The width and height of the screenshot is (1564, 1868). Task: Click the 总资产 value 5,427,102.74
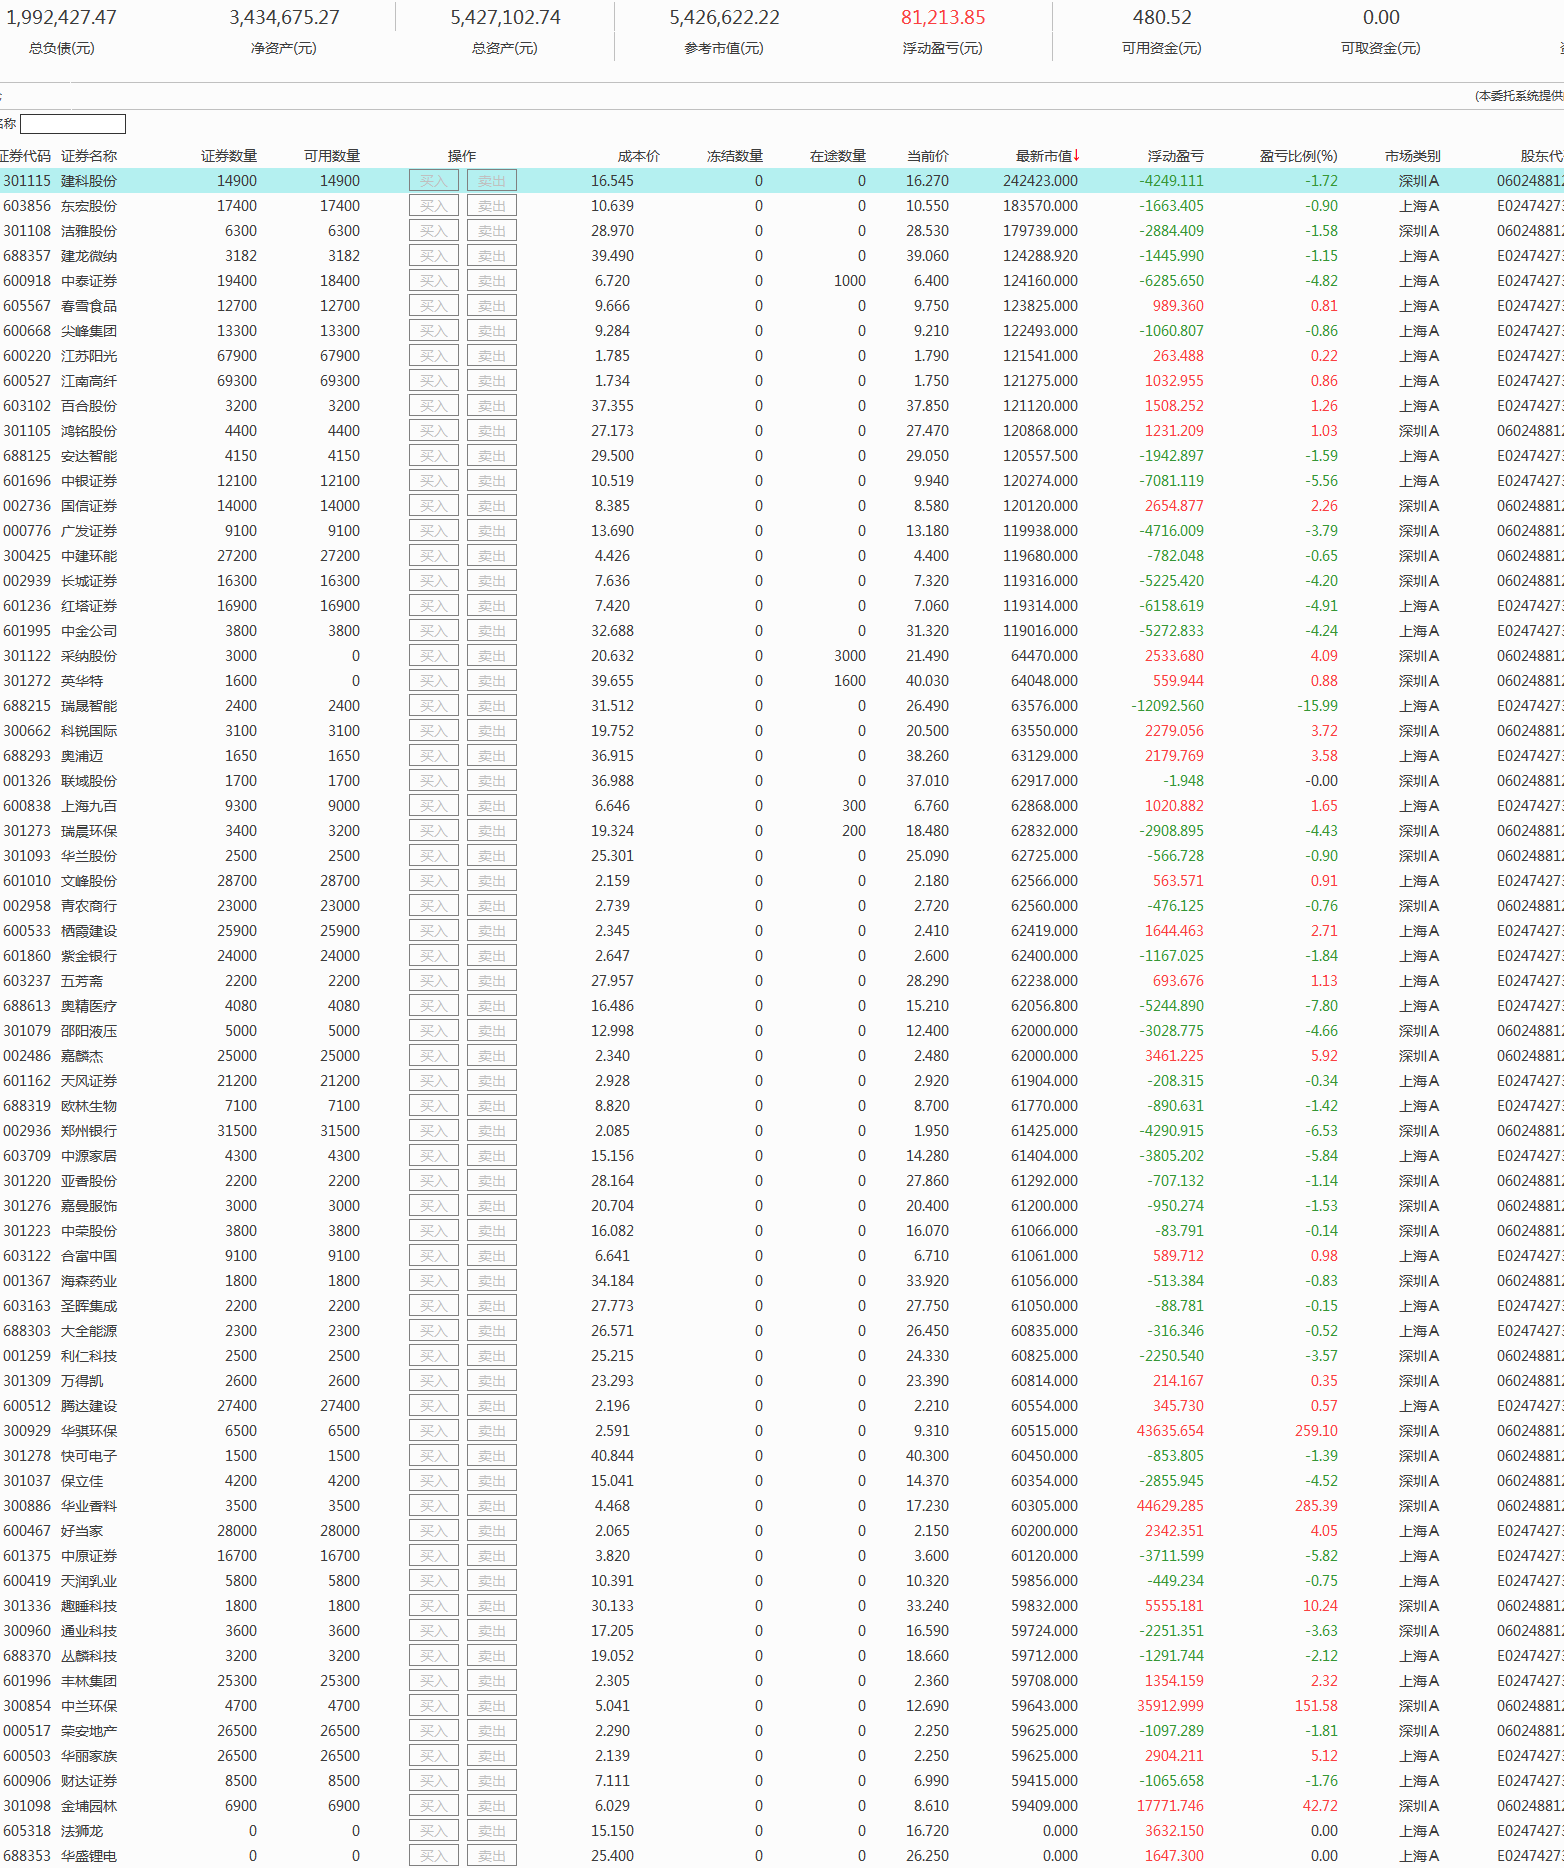[x=505, y=18]
